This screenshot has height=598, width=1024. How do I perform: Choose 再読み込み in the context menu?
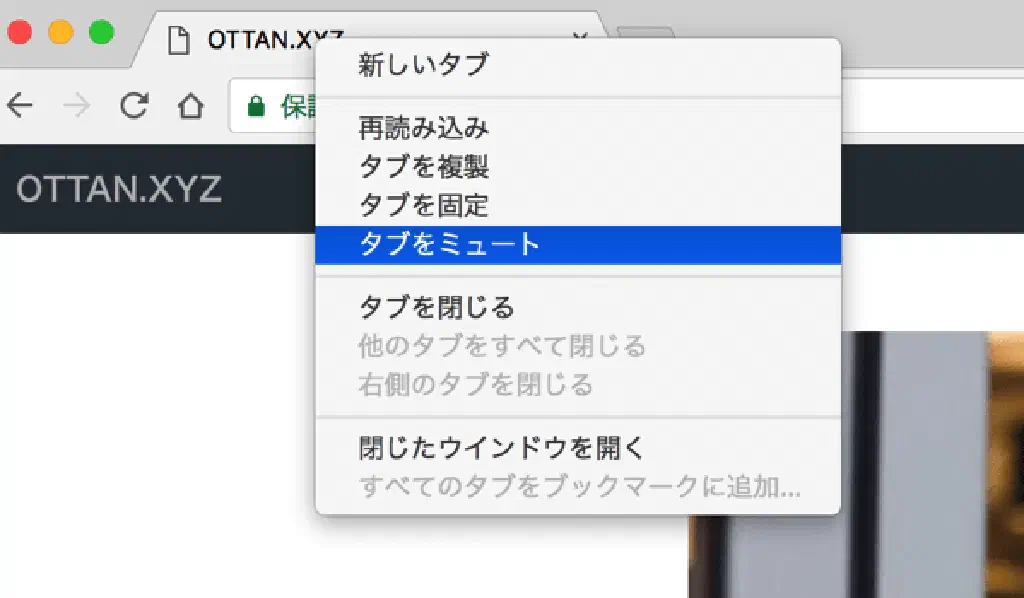tap(424, 128)
